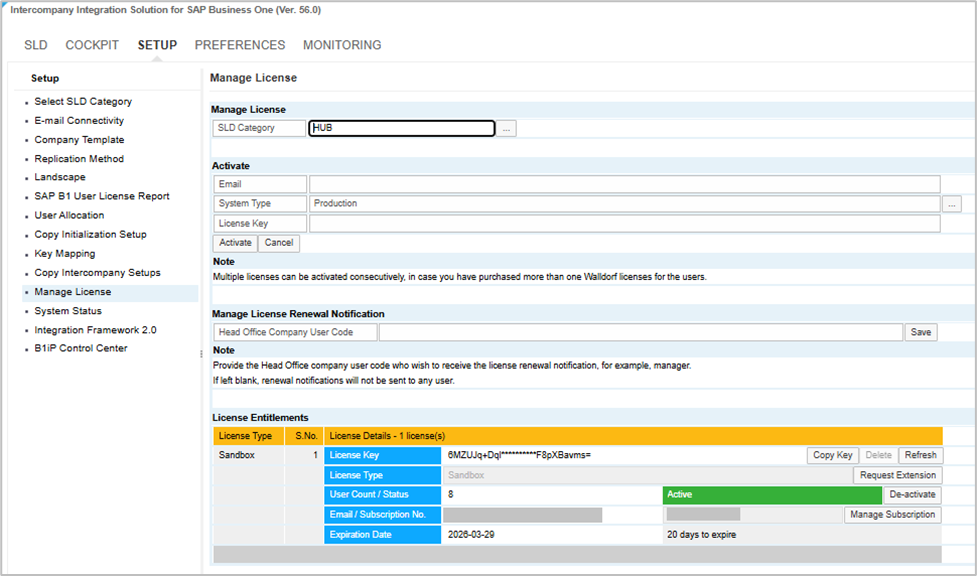Click Request Extension for the Sandbox license
This screenshot has height=576, width=977.
pyautogui.click(x=897, y=475)
